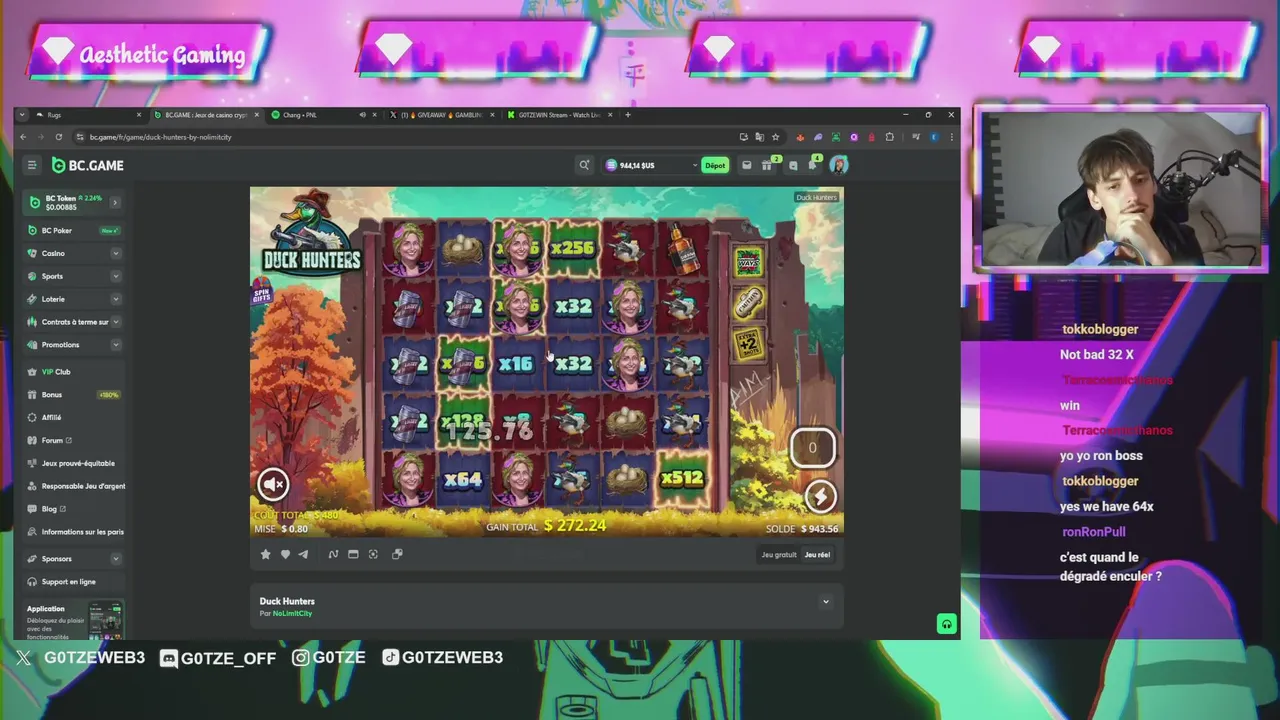Bookmark page with star in address bar
This screenshot has width=1280, height=720.
(775, 137)
